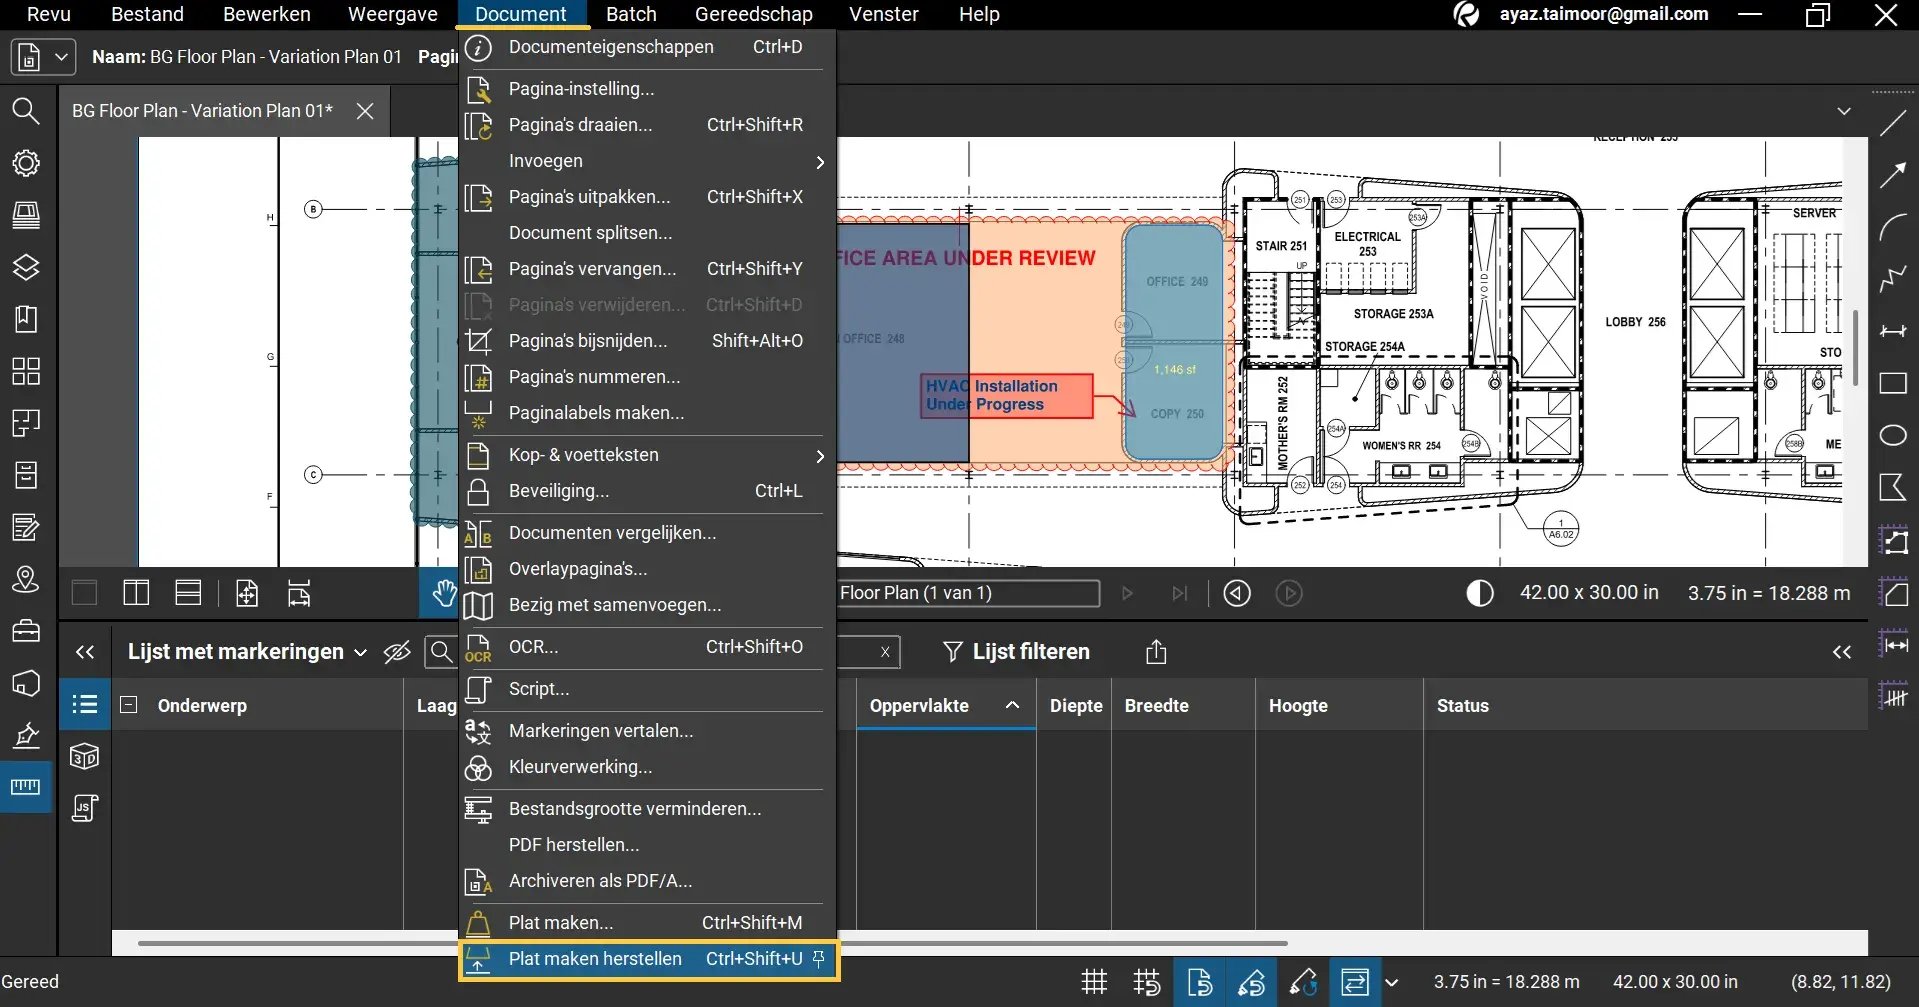Screen dimensions: 1919x1007
Task: Go to previous view button
Action: [x=1237, y=593]
